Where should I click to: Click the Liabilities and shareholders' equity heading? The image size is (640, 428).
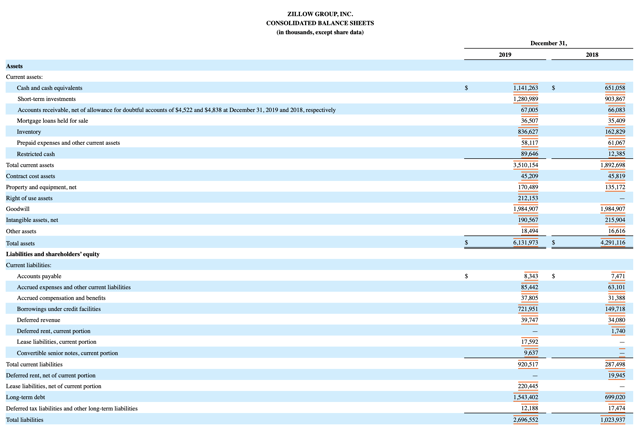point(52,254)
